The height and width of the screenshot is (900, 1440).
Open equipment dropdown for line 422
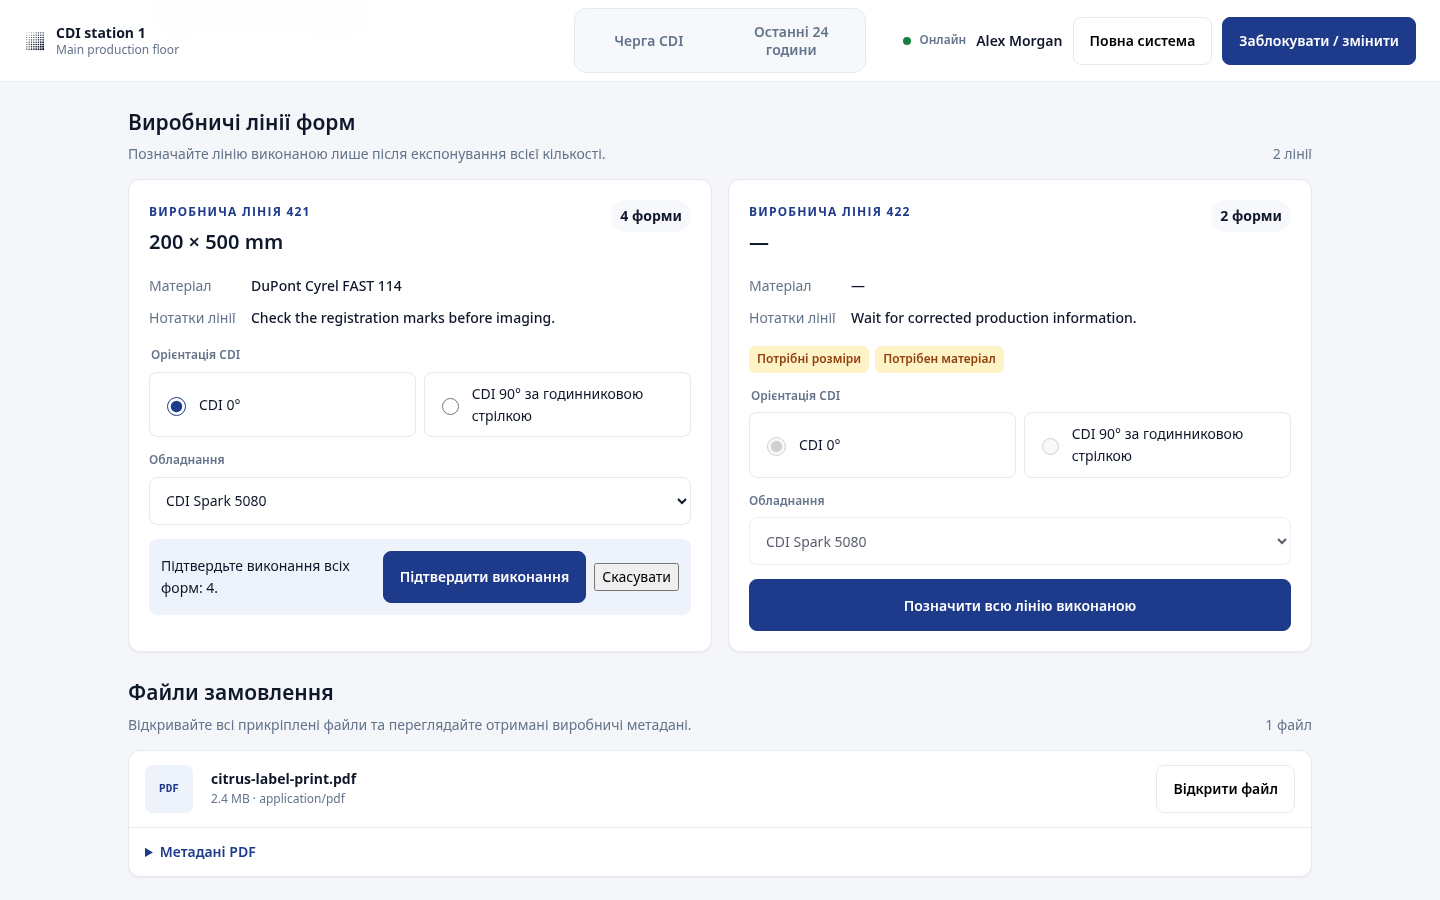pos(1020,541)
